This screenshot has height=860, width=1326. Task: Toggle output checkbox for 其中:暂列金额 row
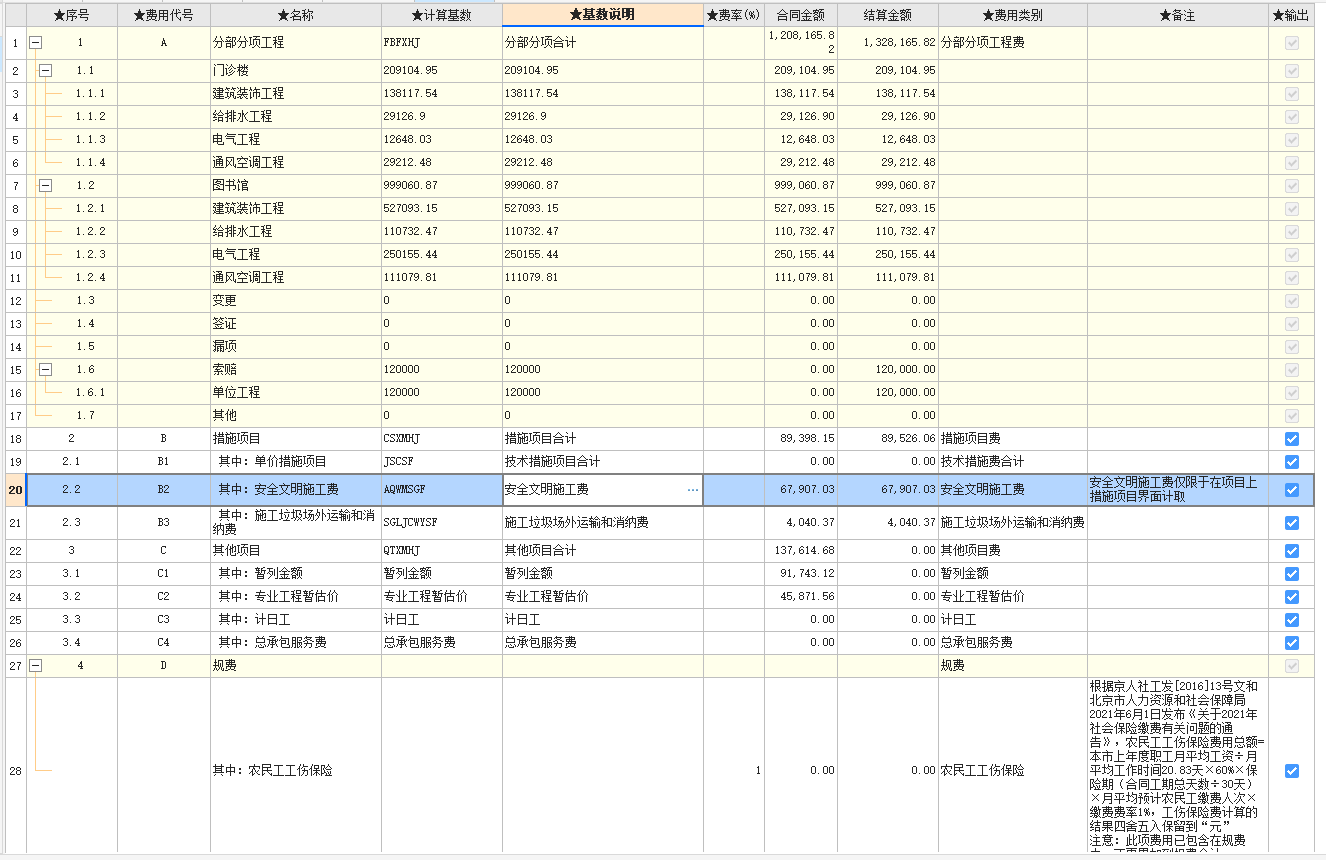point(1291,574)
